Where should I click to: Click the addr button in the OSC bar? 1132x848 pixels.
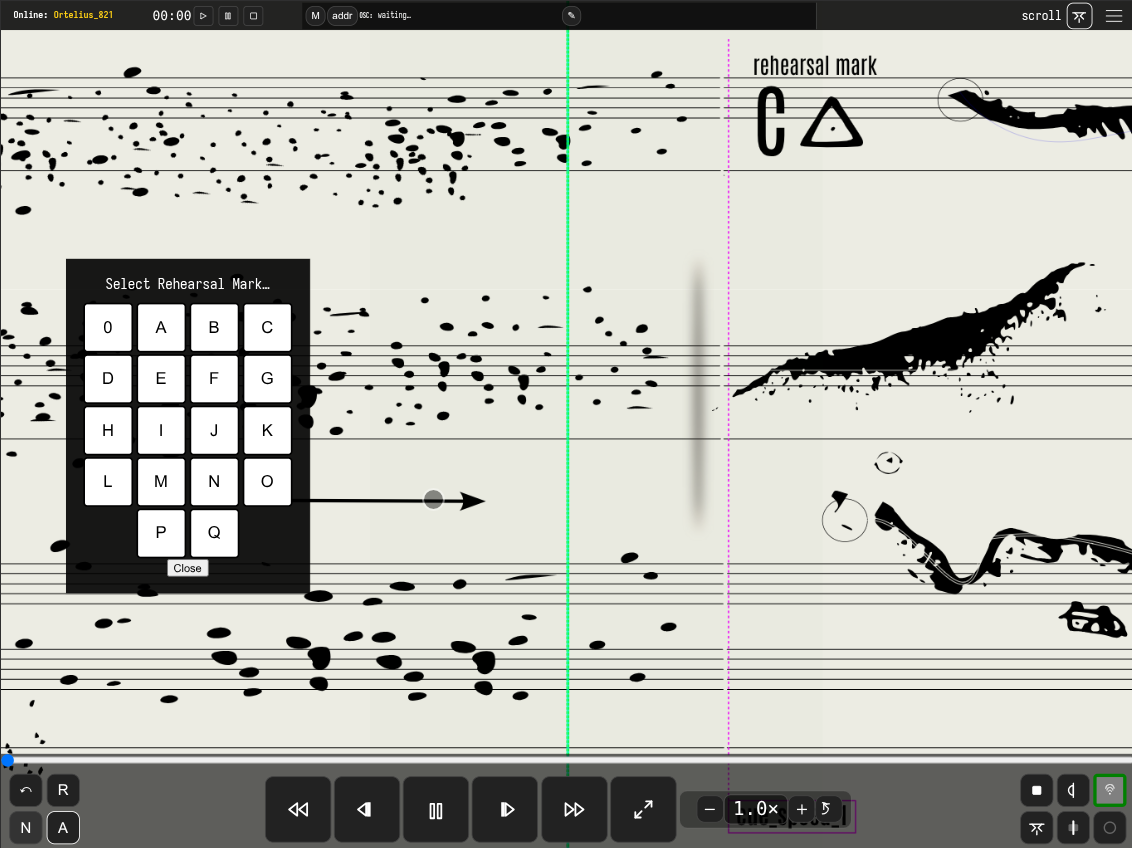(342, 16)
